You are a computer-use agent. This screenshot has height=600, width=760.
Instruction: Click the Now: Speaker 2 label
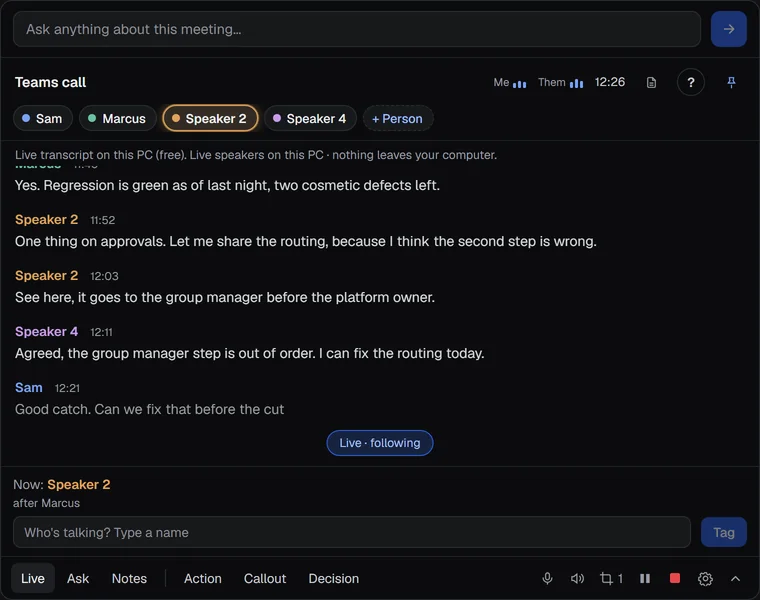[x=62, y=485]
